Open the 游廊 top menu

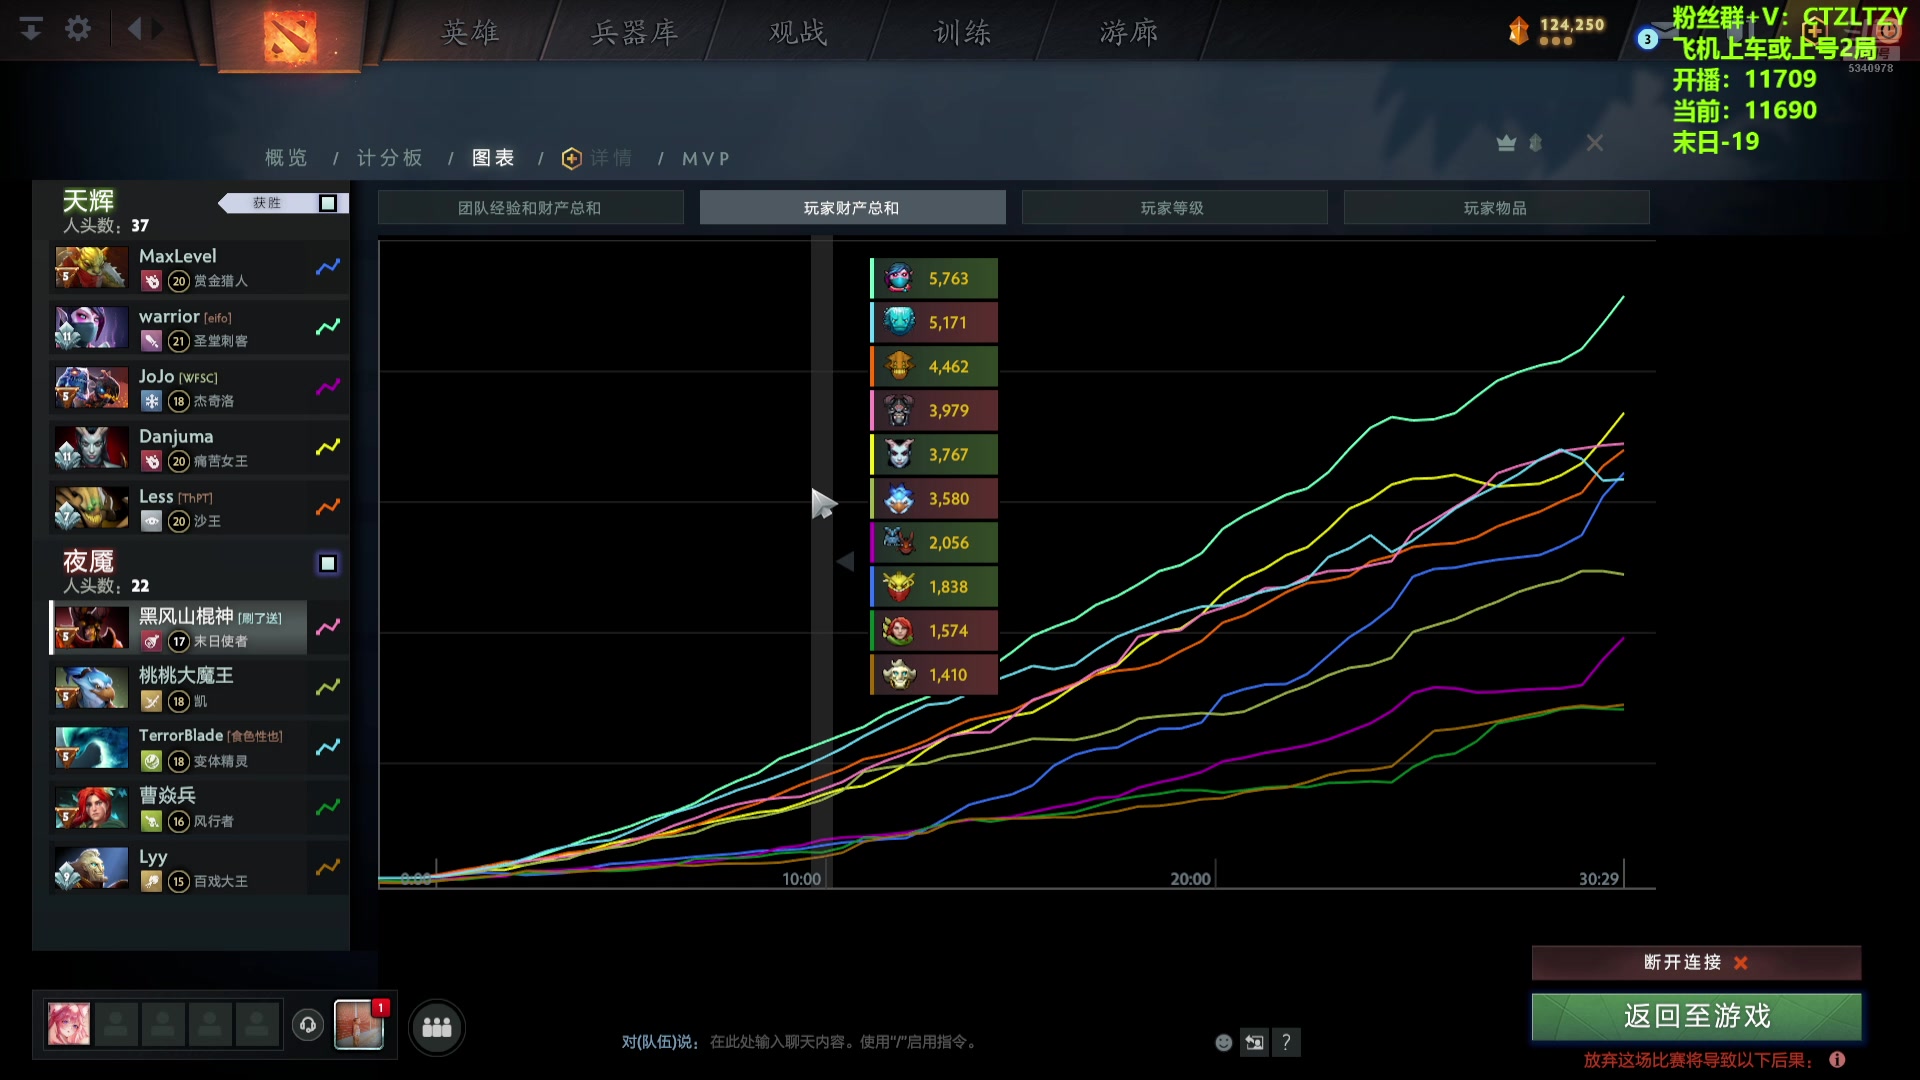1129,32
